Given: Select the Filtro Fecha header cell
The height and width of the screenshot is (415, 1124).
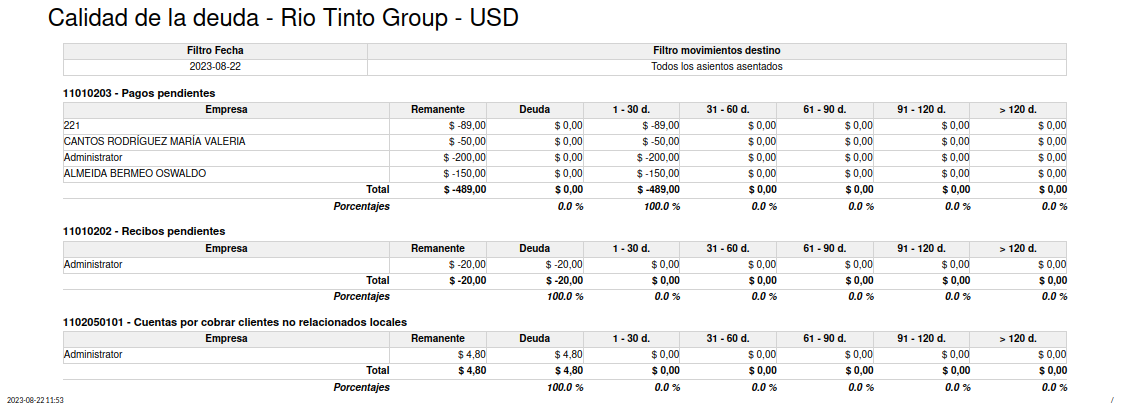Looking at the screenshot, I should pos(215,51).
